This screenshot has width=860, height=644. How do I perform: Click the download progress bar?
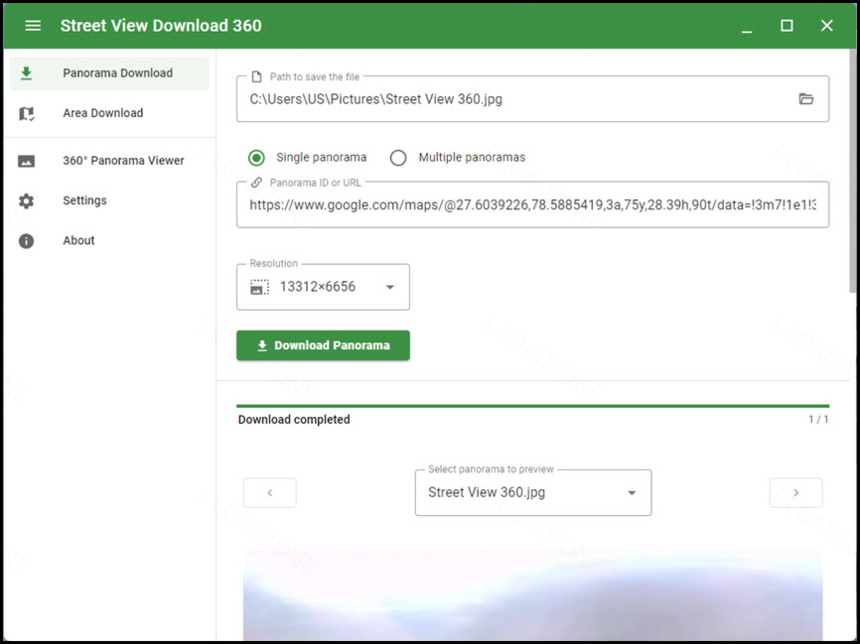pos(533,406)
